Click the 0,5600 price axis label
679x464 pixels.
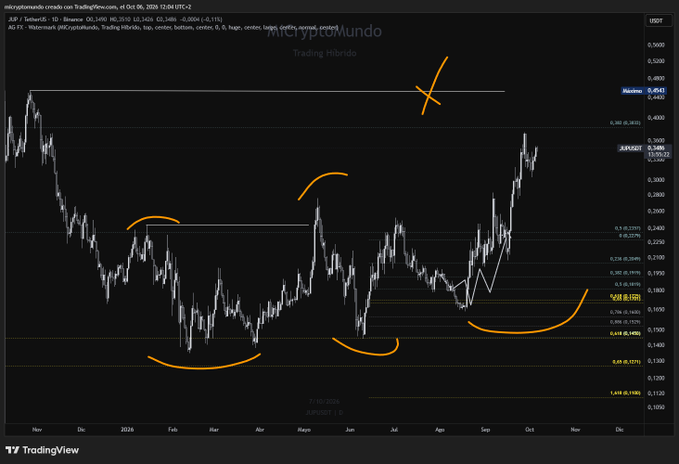tap(656, 45)
